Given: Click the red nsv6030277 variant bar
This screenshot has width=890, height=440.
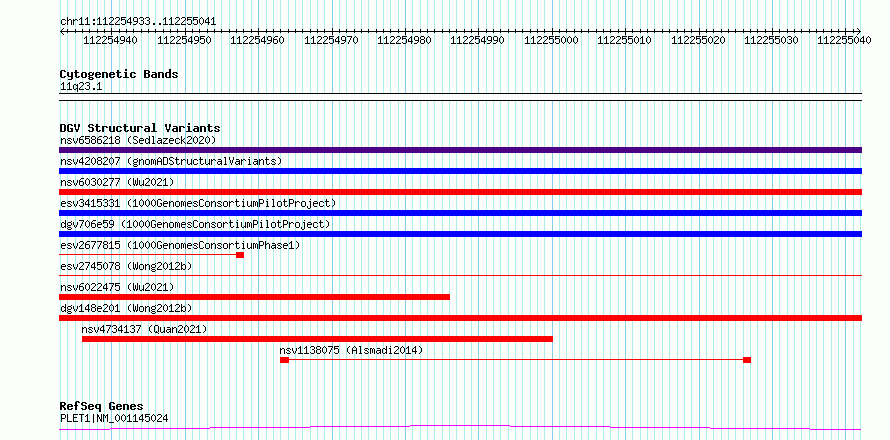Looking at the screenshot, I should 460,192.
